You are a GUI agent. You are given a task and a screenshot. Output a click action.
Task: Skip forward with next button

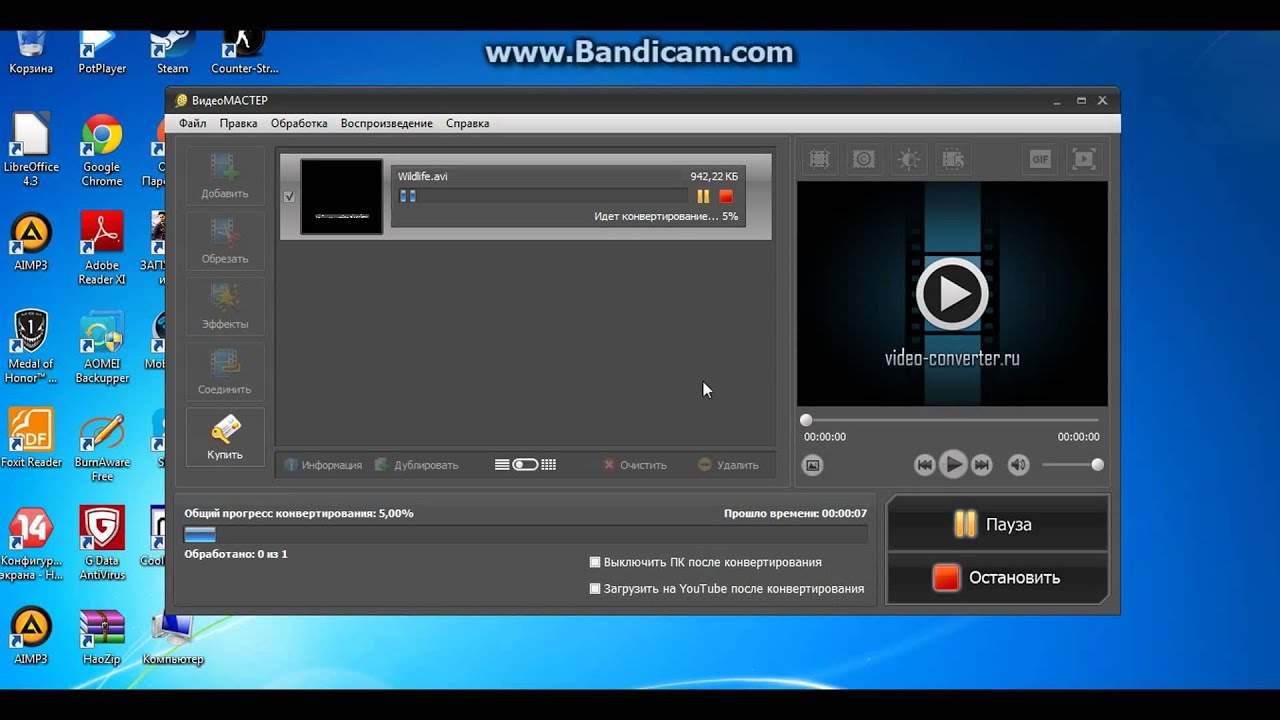click(x=982, y=465)
